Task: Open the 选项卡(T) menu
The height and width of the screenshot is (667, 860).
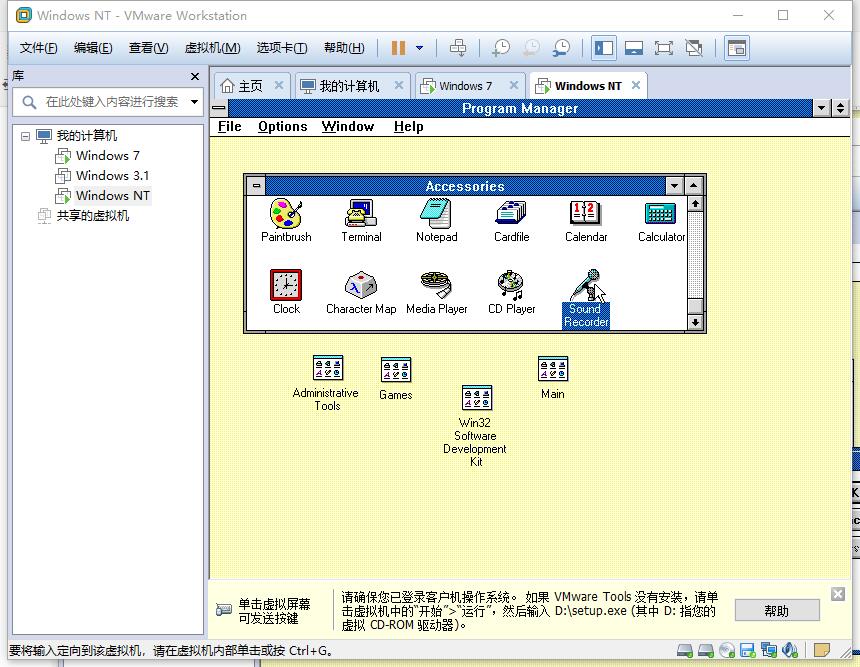Action: [281, 48]
